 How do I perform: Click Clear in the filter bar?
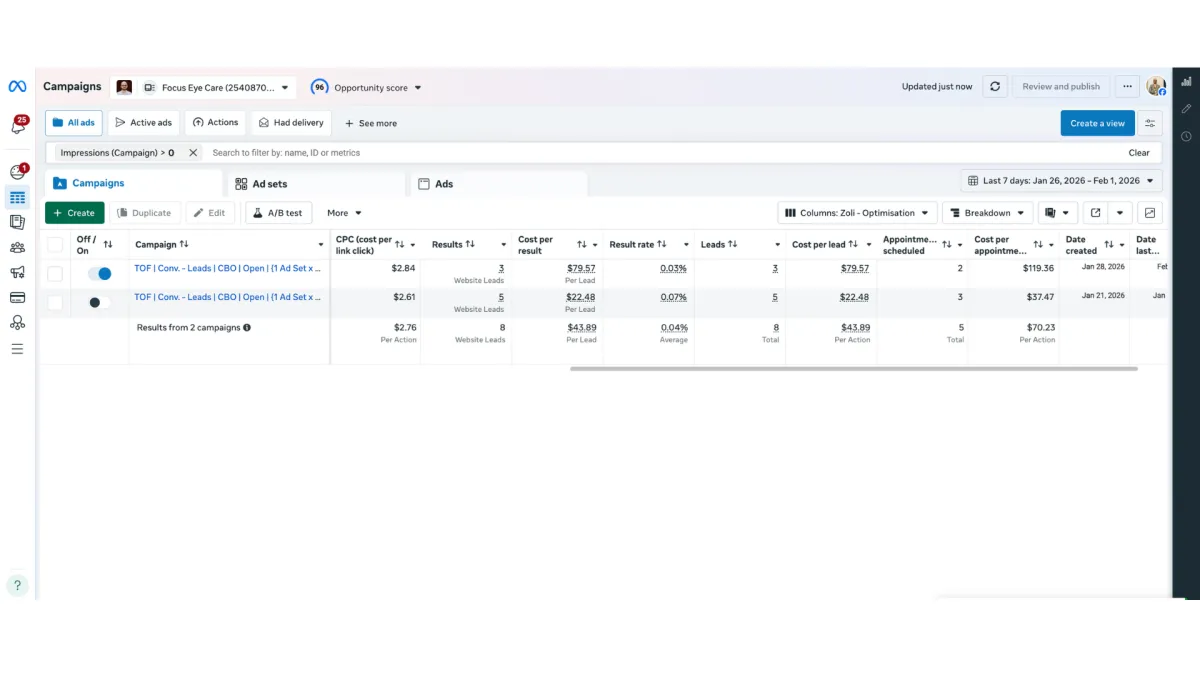coord(1139,153)
